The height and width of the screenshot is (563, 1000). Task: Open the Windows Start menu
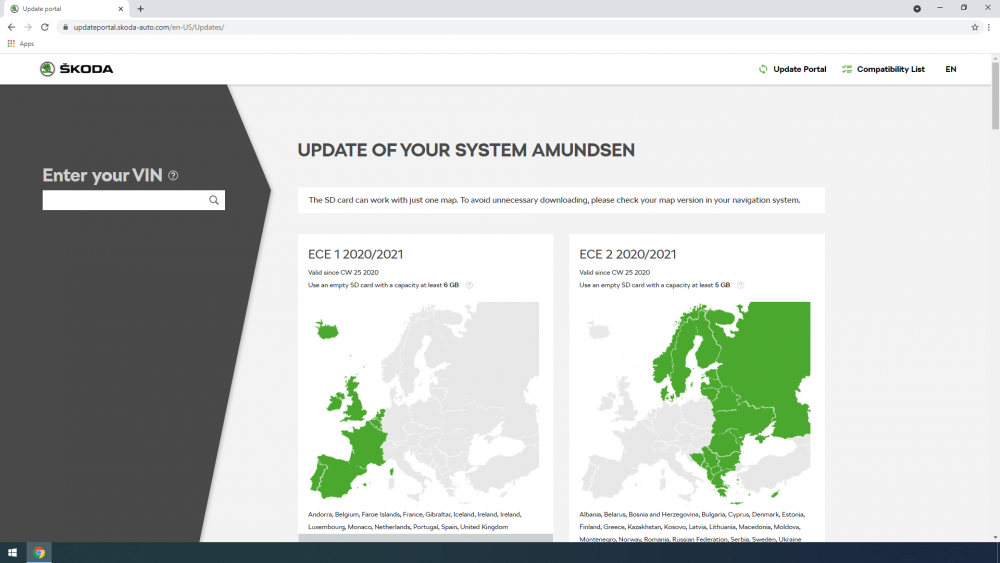tap(12, 553)
